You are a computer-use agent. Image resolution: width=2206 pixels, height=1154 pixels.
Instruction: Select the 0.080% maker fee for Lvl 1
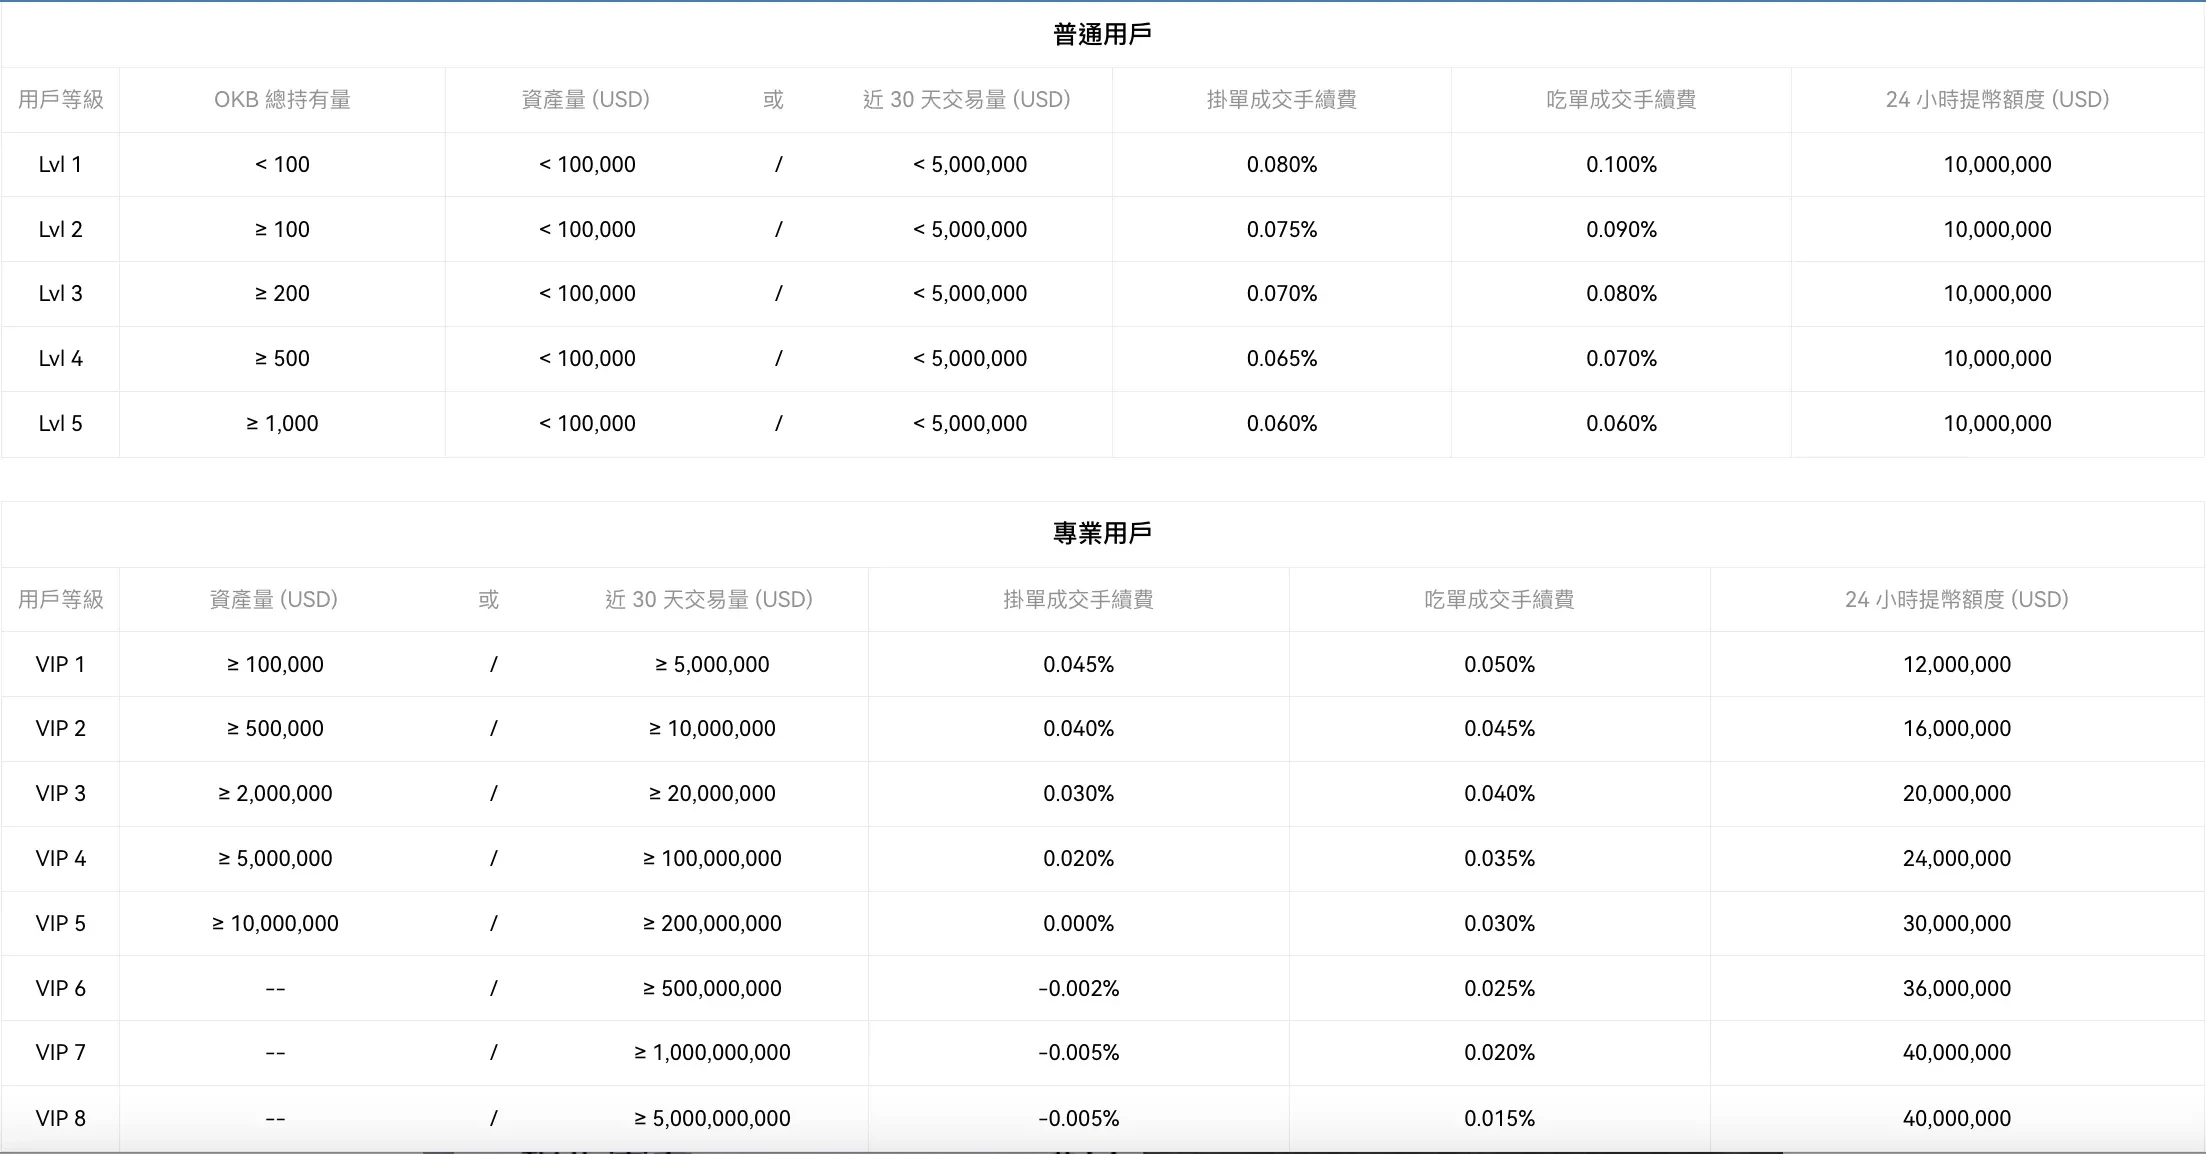[x=1282, y=164]
